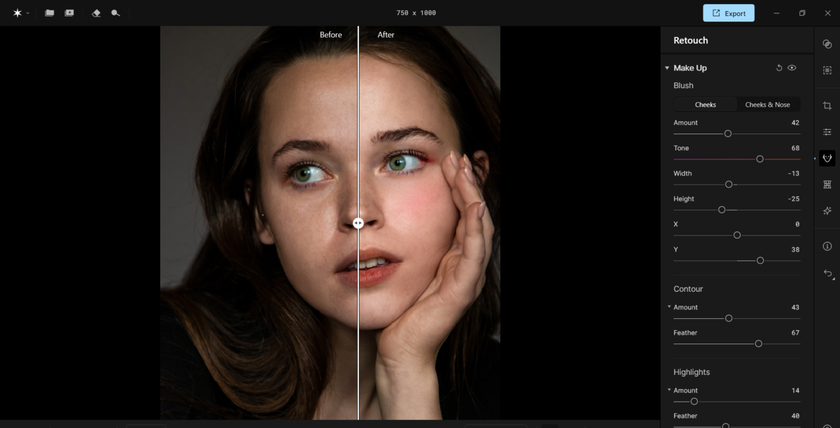Click the Blush Tone color slider handle
The image size is (840, 428).
[x=760, y=159]
